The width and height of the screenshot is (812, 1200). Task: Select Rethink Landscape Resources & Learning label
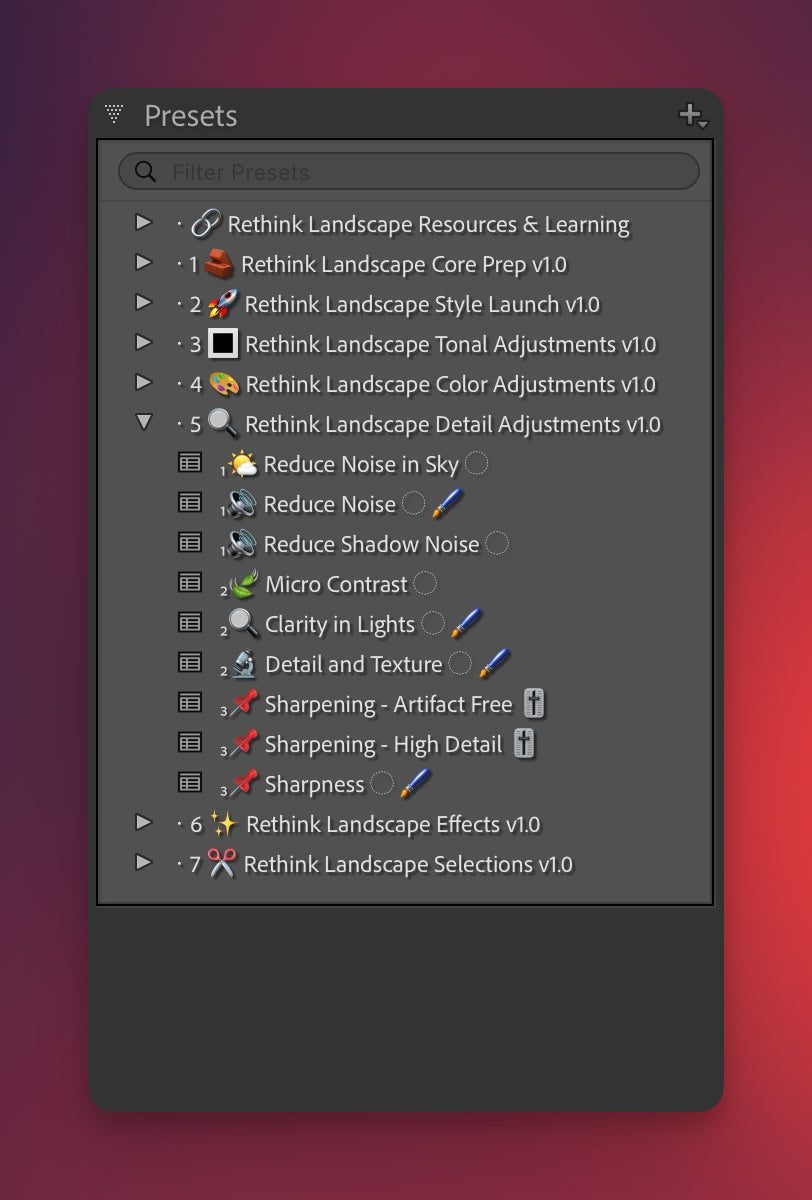[429, 225]
